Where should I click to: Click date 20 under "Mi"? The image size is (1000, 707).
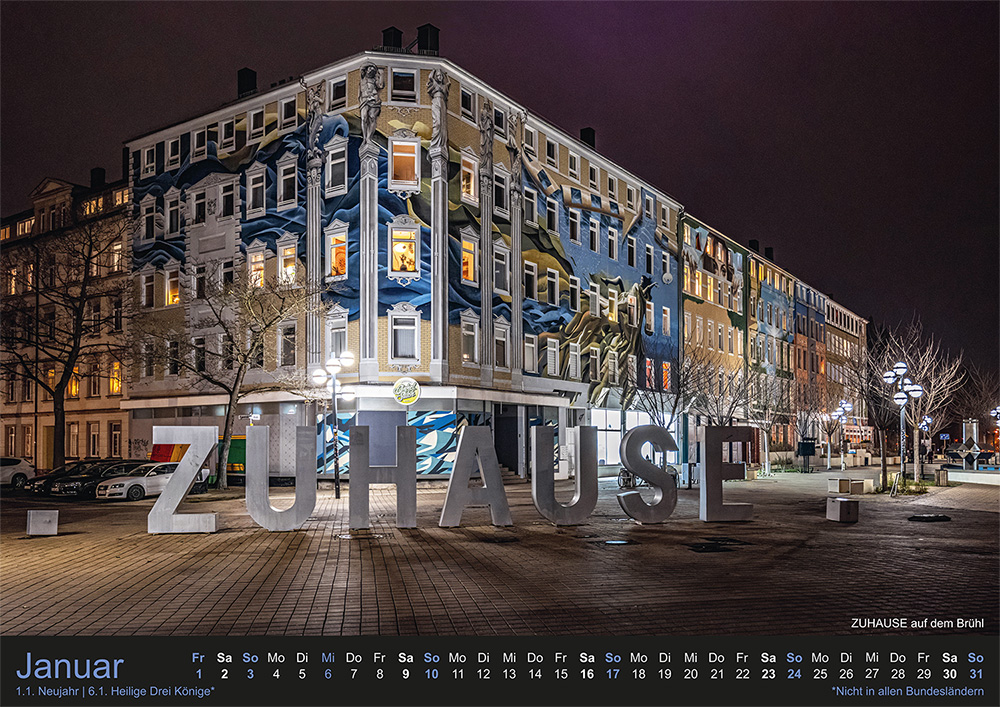coord(691,674)
